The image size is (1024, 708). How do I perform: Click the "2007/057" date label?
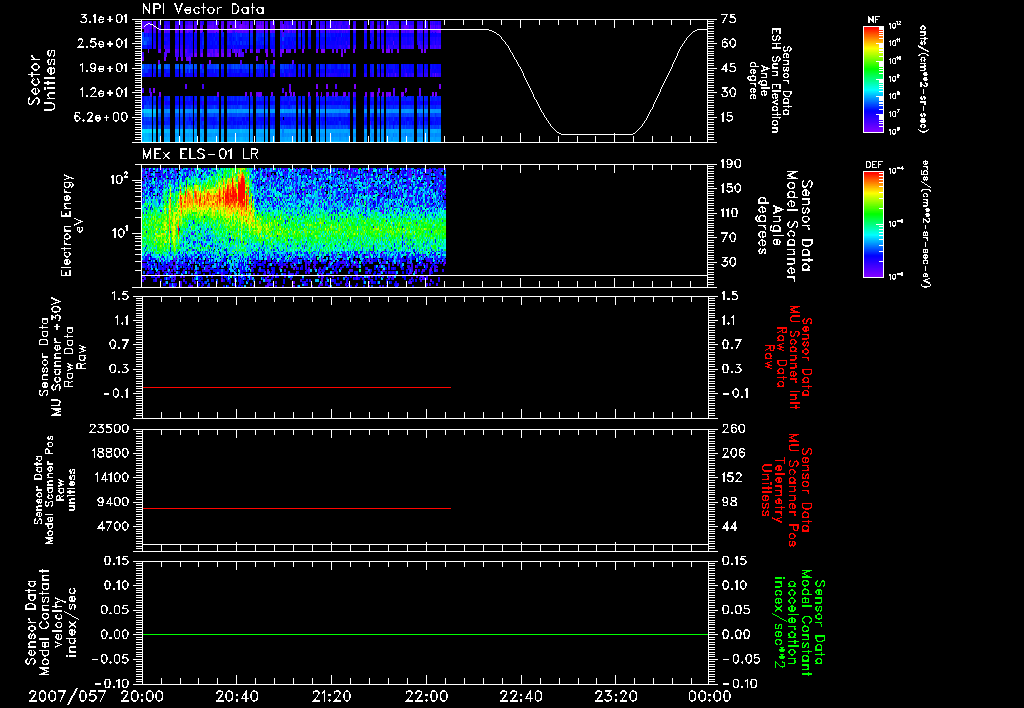point(67,696)
